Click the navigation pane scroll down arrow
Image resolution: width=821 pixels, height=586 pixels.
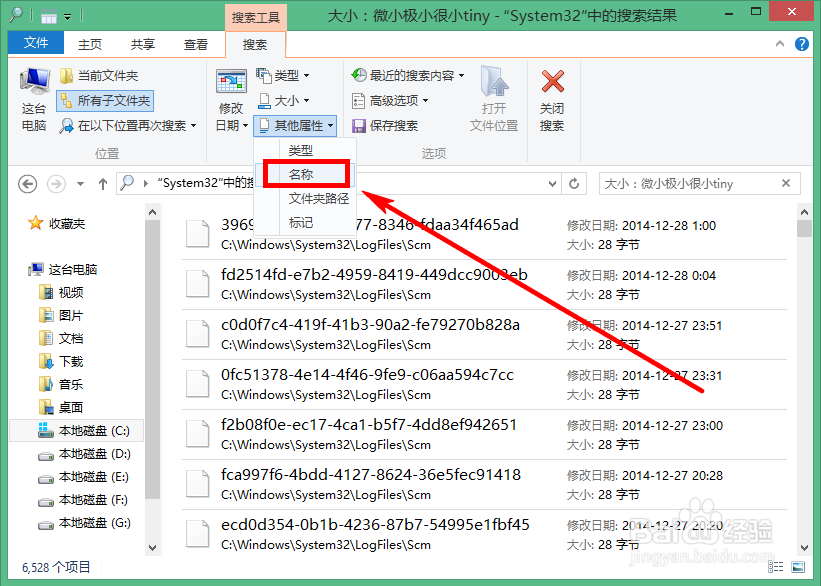point(152,548)
